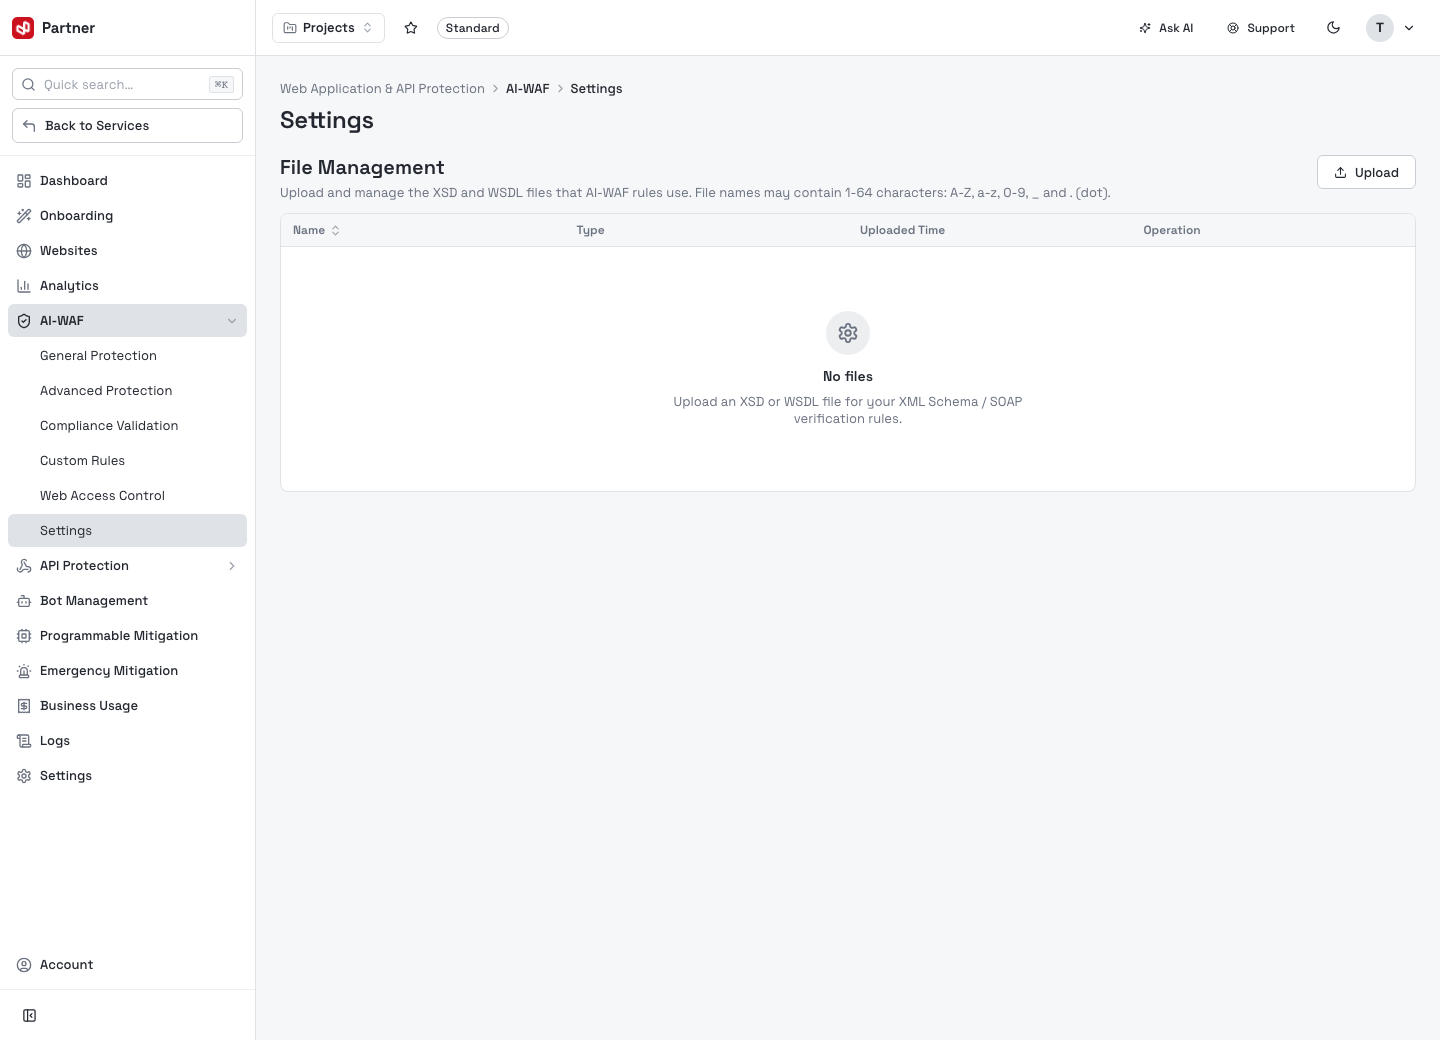Click the Emergency Mitigation siren icon
The width and height of the screenshot is (1440, 1040).
point(24,671)
